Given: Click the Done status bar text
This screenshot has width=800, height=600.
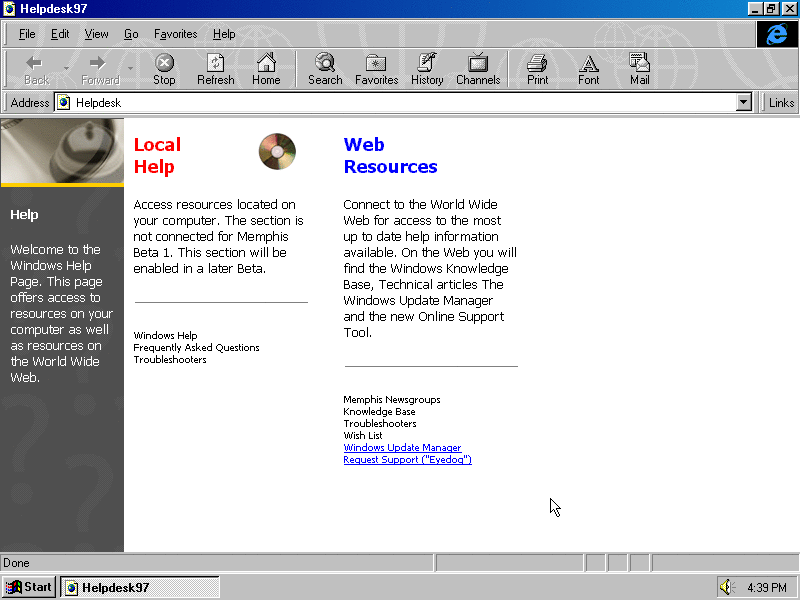Looking at the screenshot, I should click(x=16, y=563).
